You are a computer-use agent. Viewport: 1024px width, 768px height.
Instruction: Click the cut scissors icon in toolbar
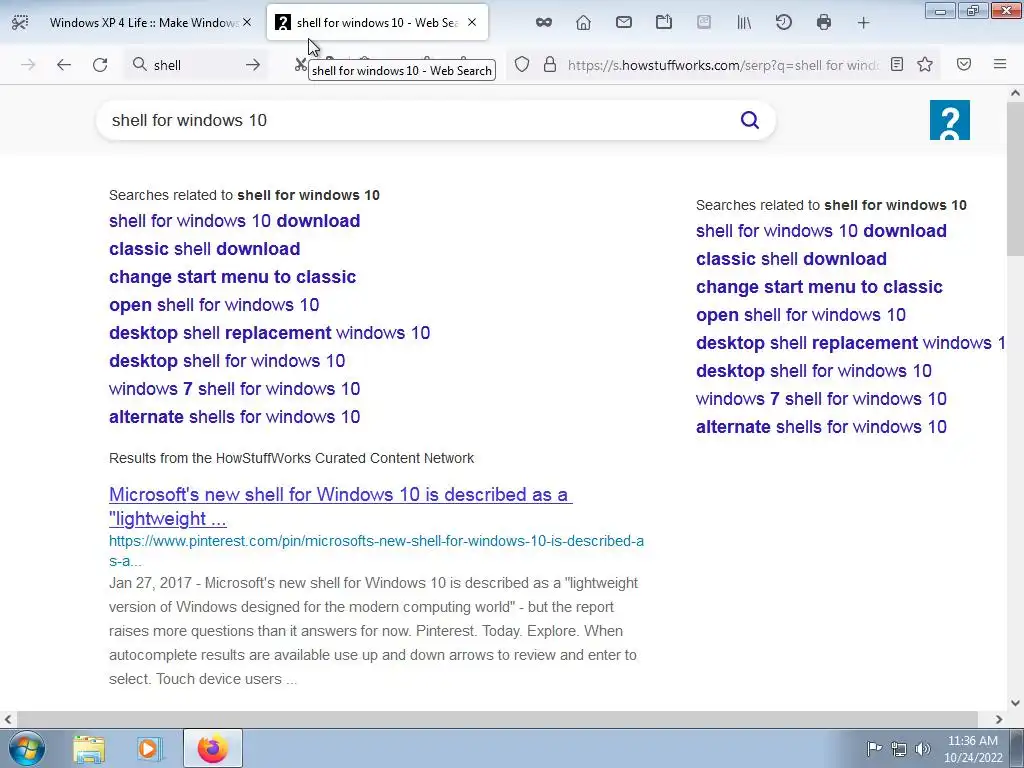tap(300, 65)
